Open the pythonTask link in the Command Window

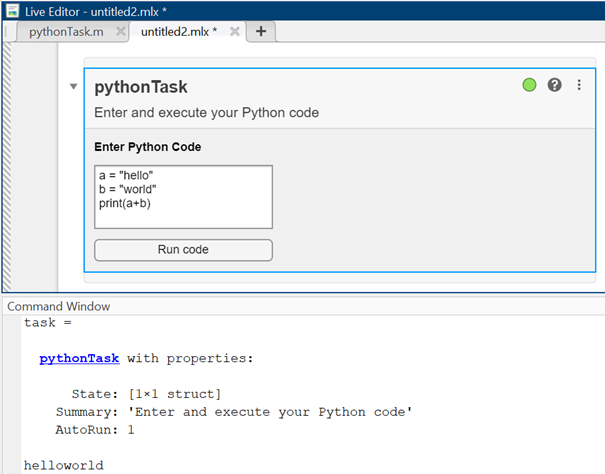pyautogui.click(x=79, y=359)
